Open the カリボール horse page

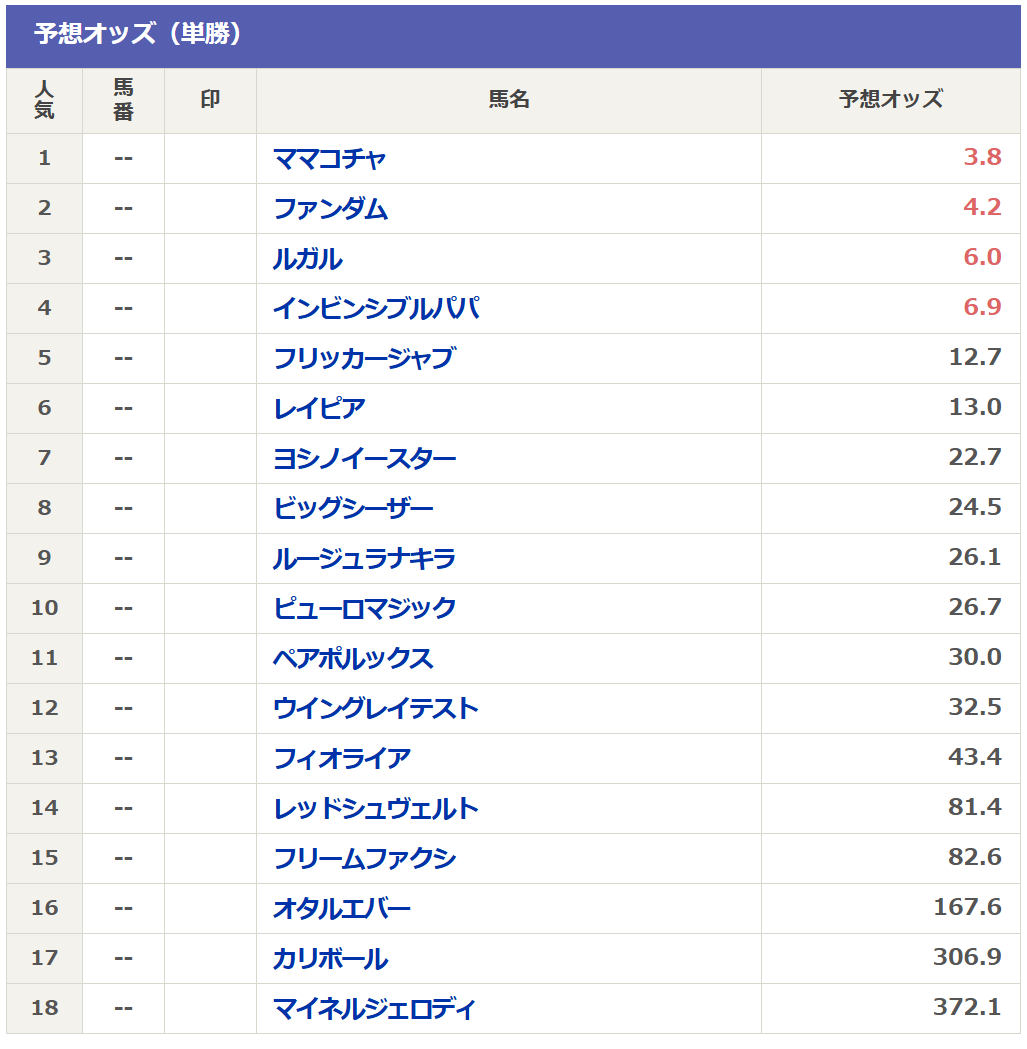tap(330, 959)
